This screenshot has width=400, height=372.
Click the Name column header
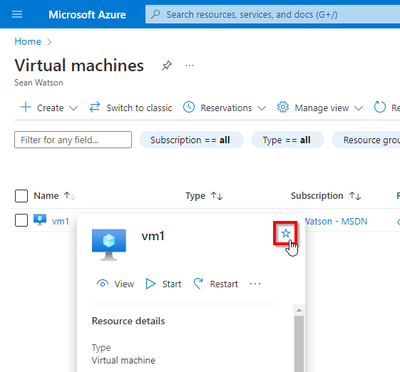[46, 196]
